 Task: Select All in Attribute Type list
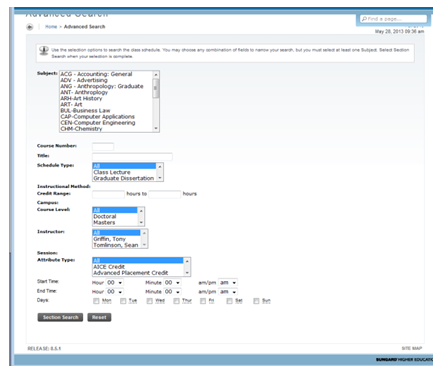click(x=138, y=260)
